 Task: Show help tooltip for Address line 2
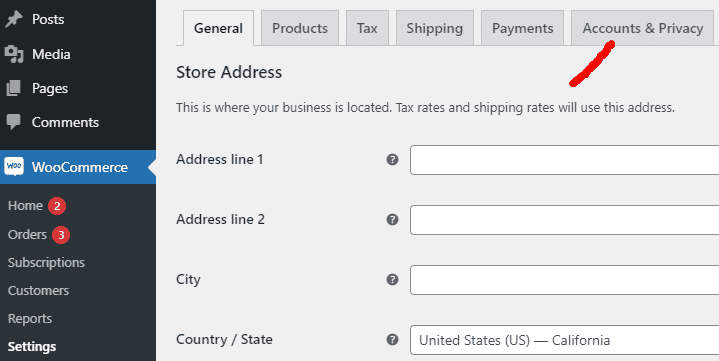click(x=392, y=220)
